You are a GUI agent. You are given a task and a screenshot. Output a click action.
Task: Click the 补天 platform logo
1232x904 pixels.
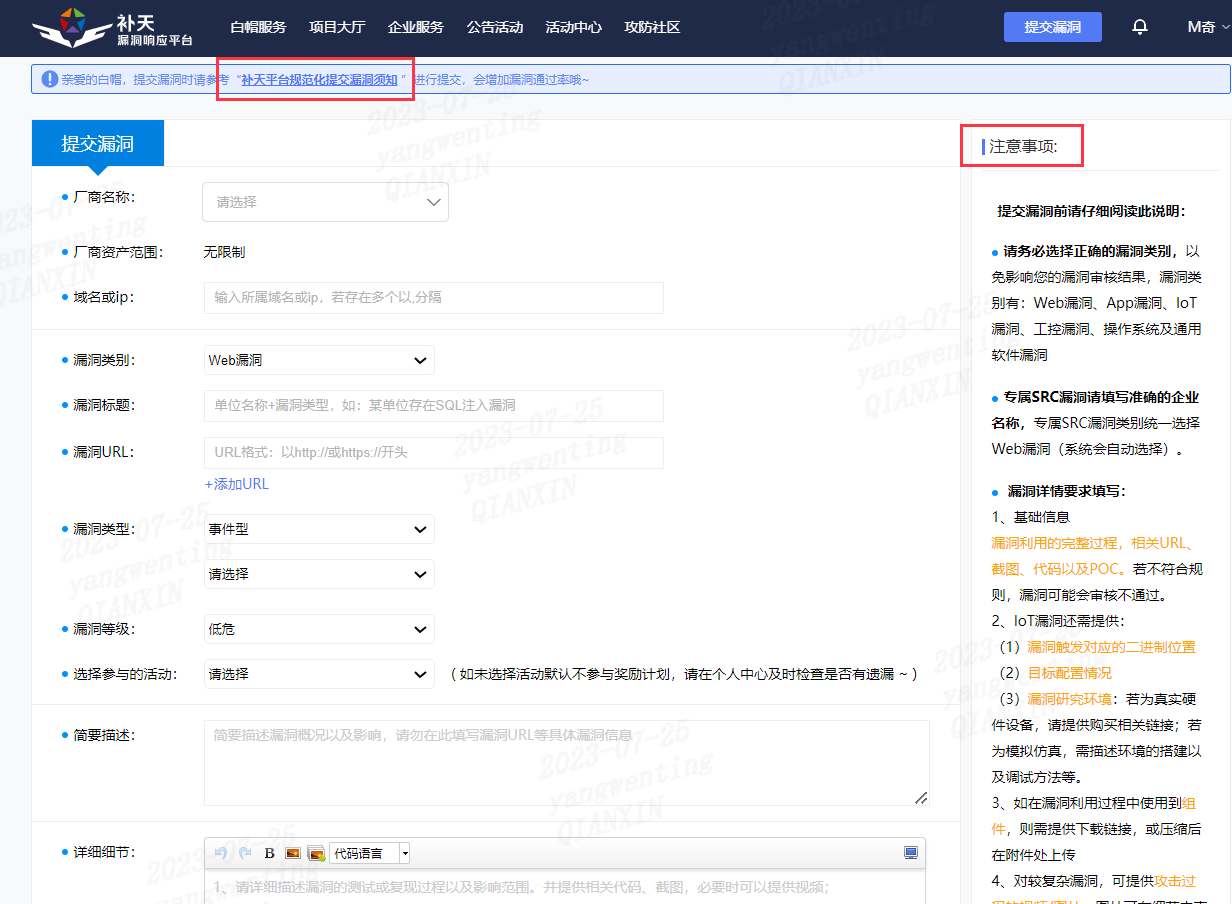click(x=112, y=28)
